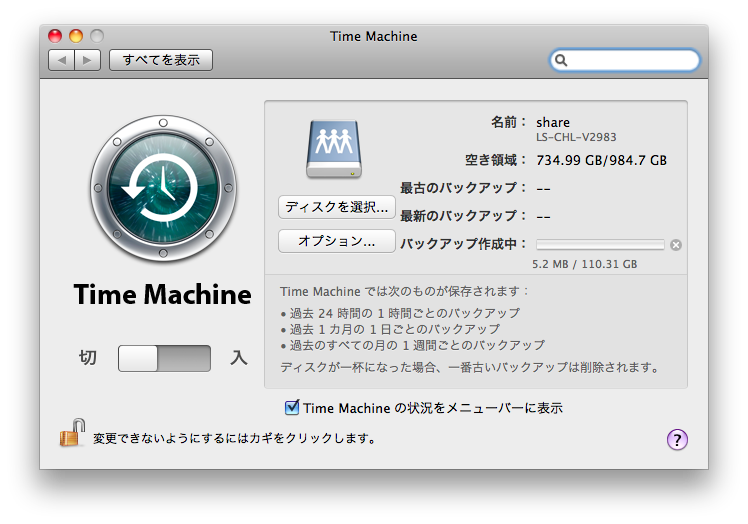Click the '過去のすべての月の 1 週間ごとのバックアップ' line
Screen dimensions: 748x524
pos(417,345)
